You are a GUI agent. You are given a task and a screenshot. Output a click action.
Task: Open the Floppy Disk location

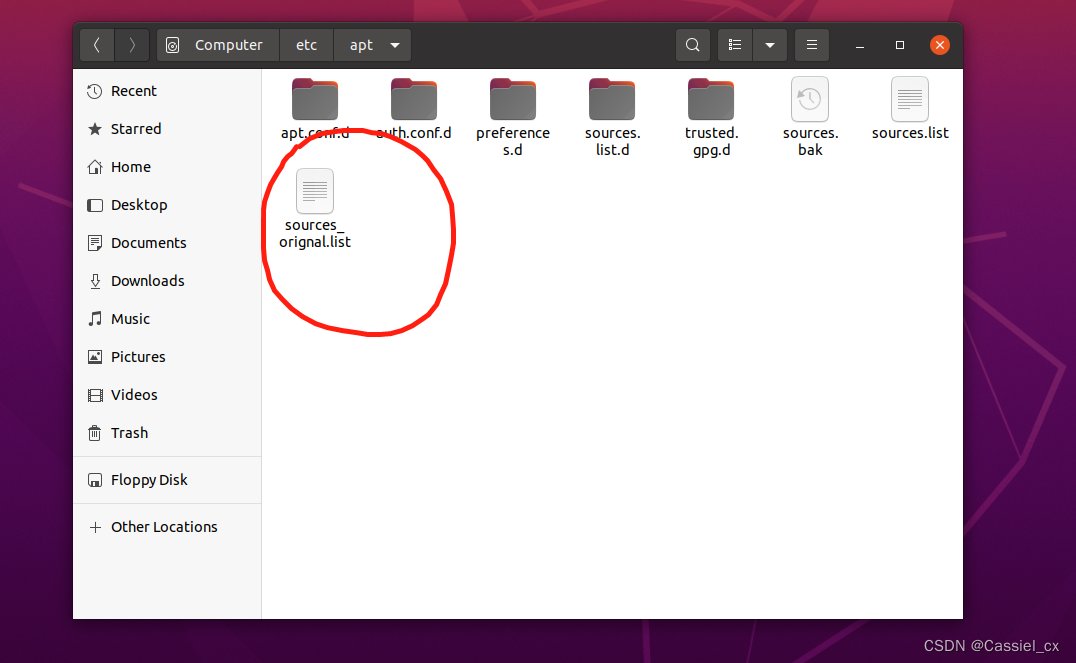click(148, 480)
